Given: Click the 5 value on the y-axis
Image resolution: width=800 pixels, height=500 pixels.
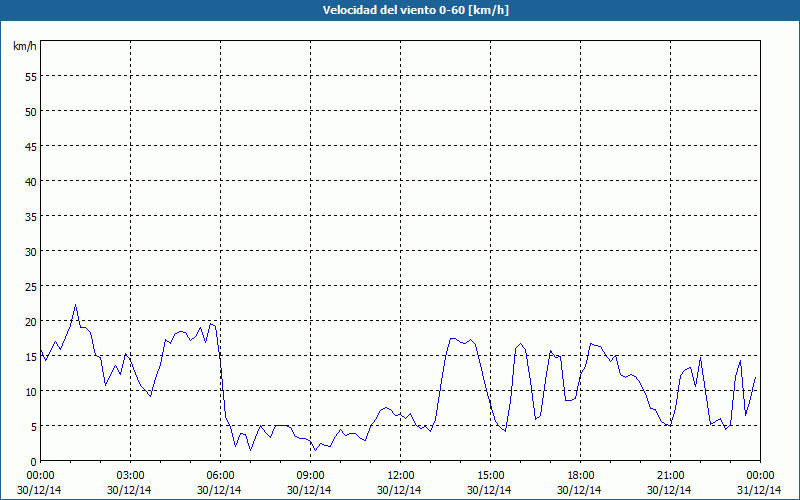Looking at the screenshot, I should point(33,427).
